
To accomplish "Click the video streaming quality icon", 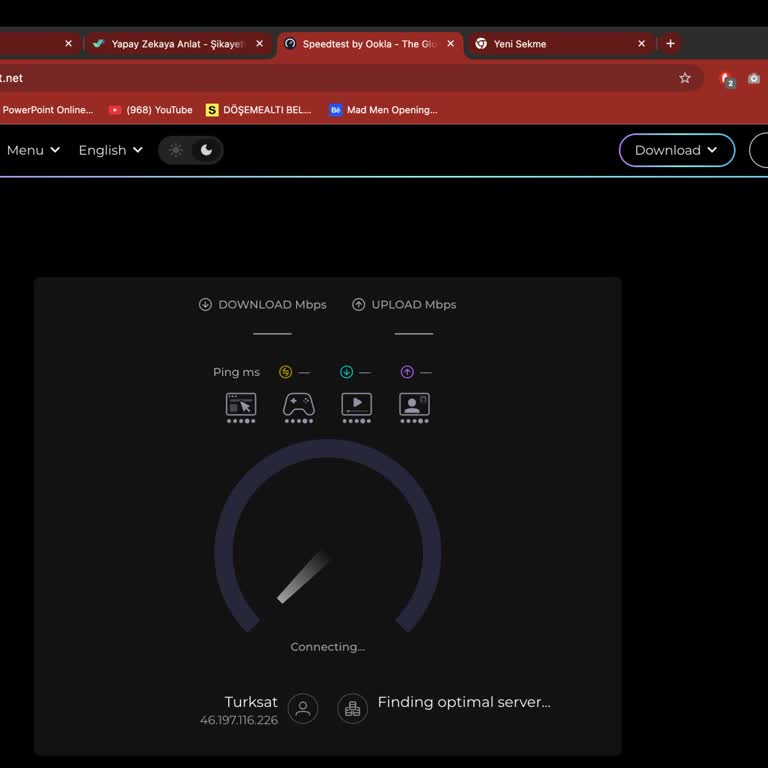I will (357, 408).
